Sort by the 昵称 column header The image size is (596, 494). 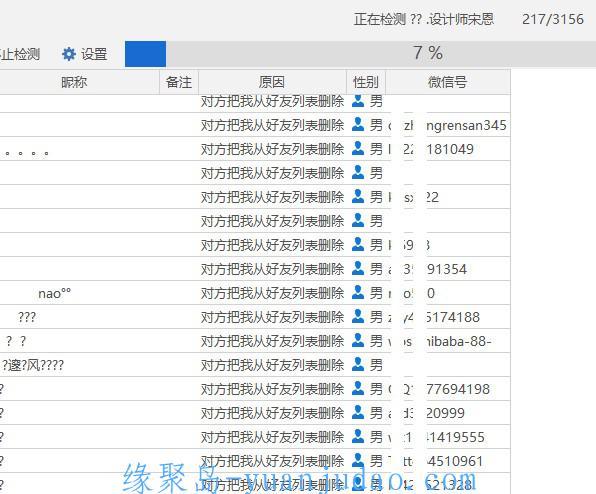click(74, 82)
